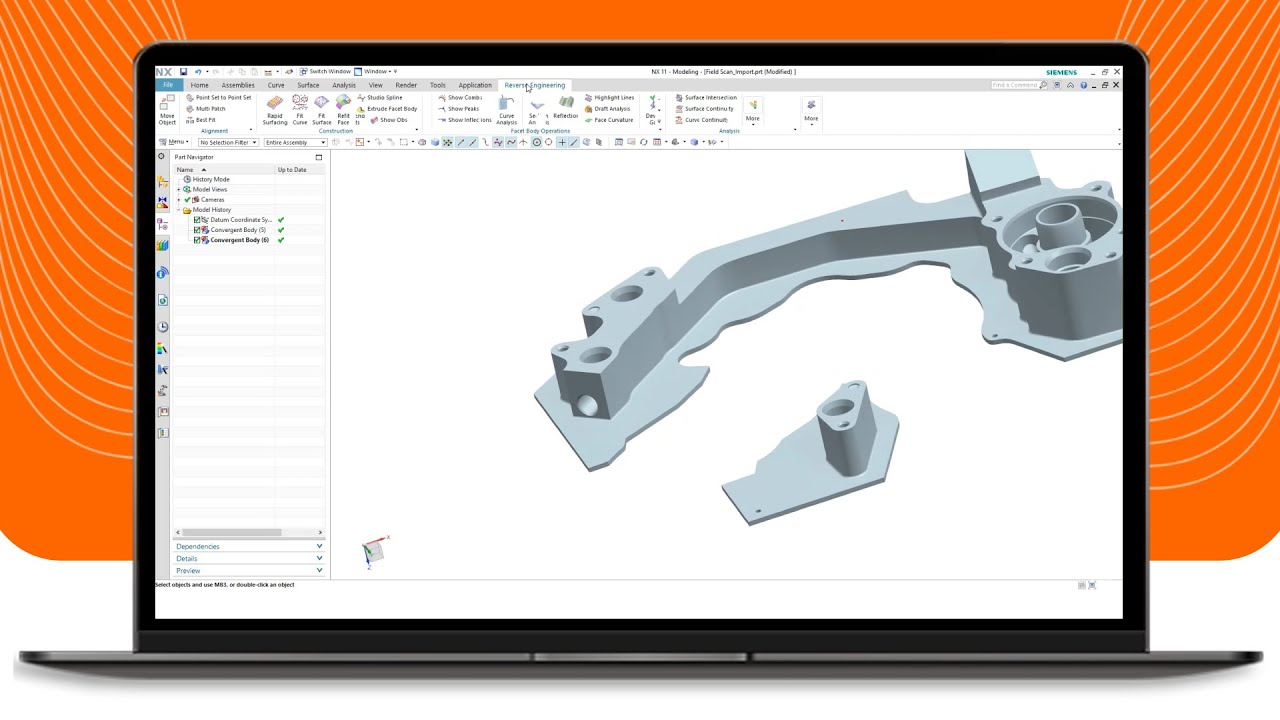
Task: Expand the Cameras tree node
Action: [x=179, y=199]
